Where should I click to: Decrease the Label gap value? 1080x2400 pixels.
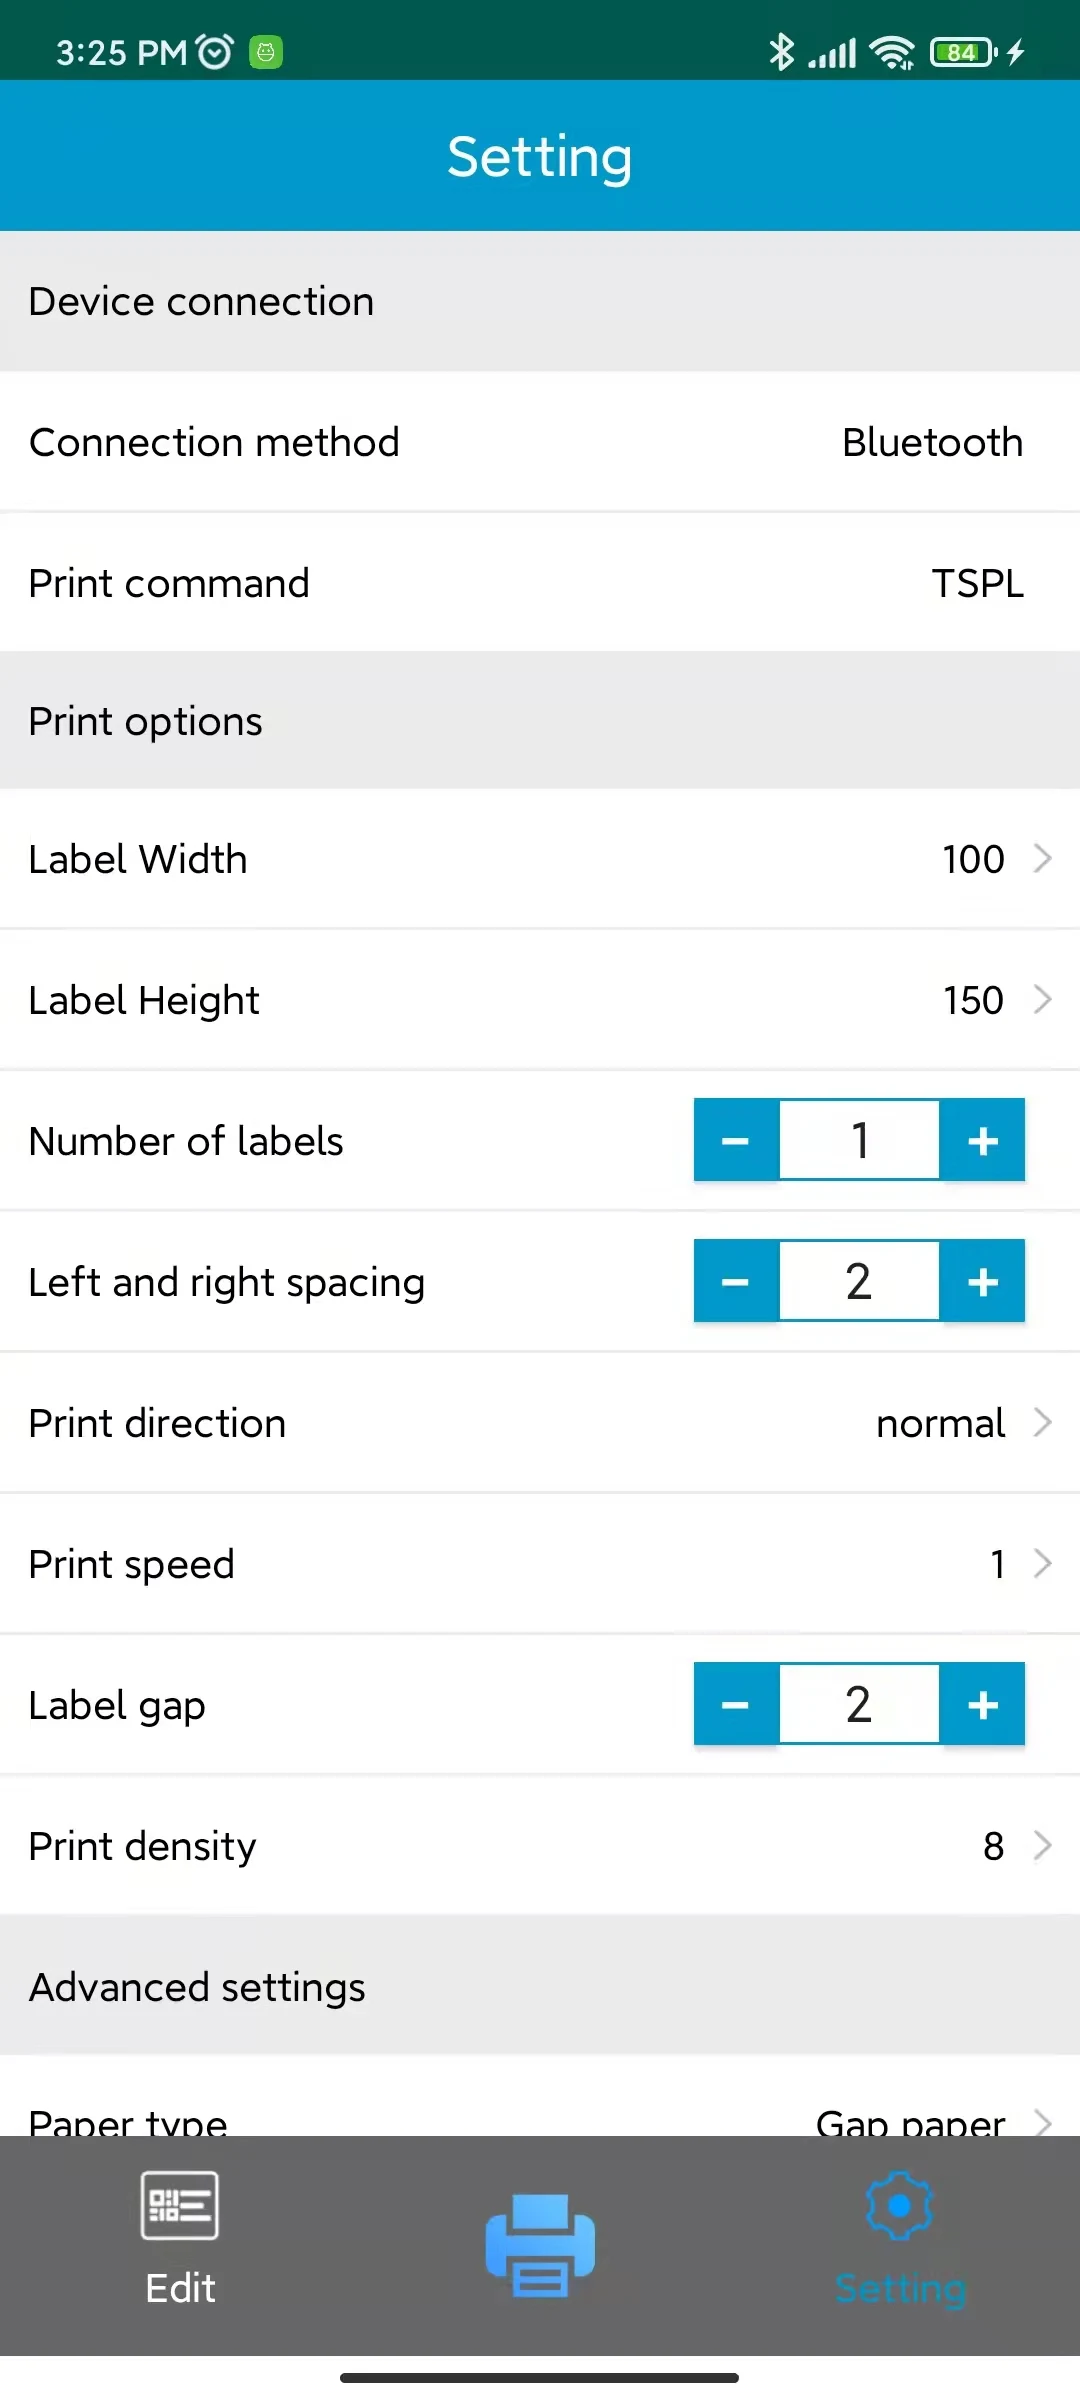click(736, 1704)
